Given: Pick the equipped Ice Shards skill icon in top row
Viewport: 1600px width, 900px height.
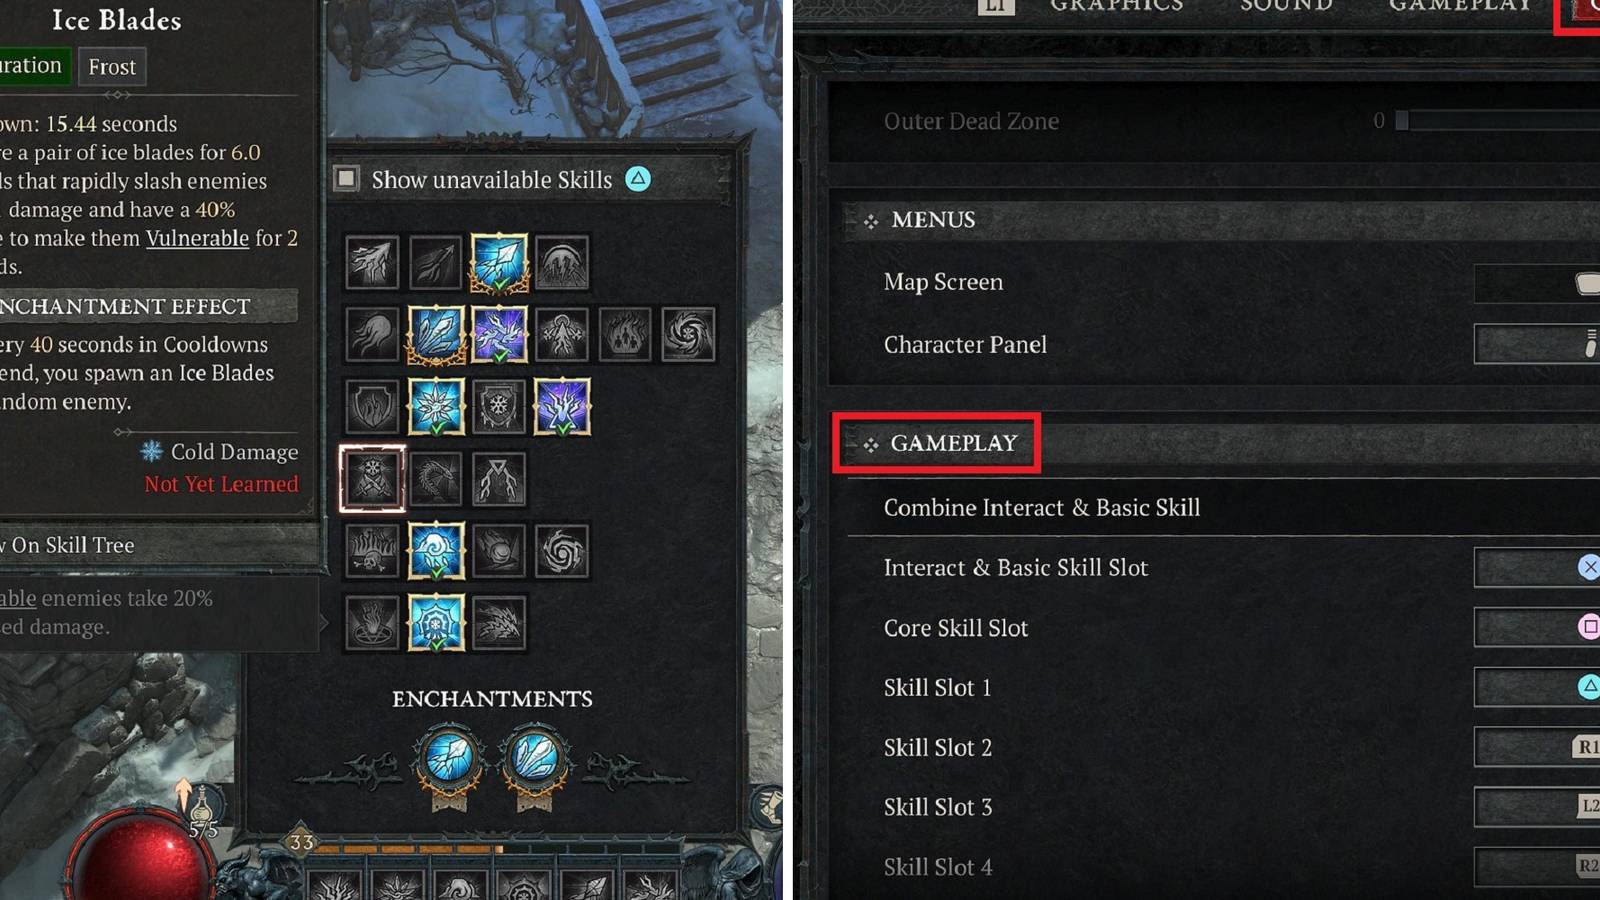Looking at the screenshot, I should point(499,263).
